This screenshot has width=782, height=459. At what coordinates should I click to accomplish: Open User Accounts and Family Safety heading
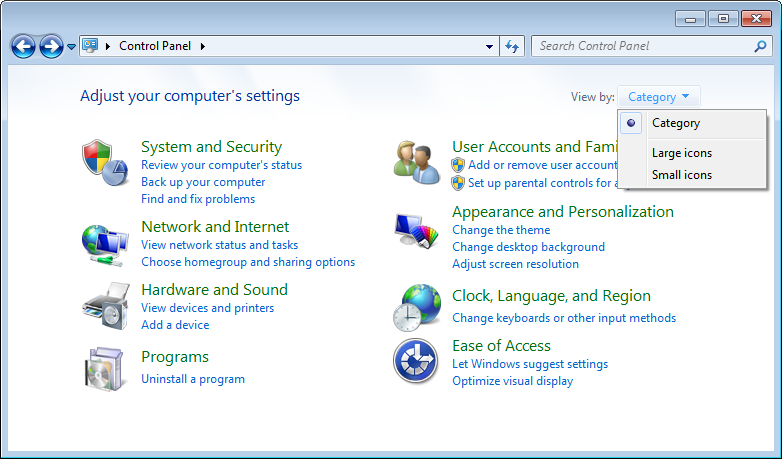[x=535, y=147]
